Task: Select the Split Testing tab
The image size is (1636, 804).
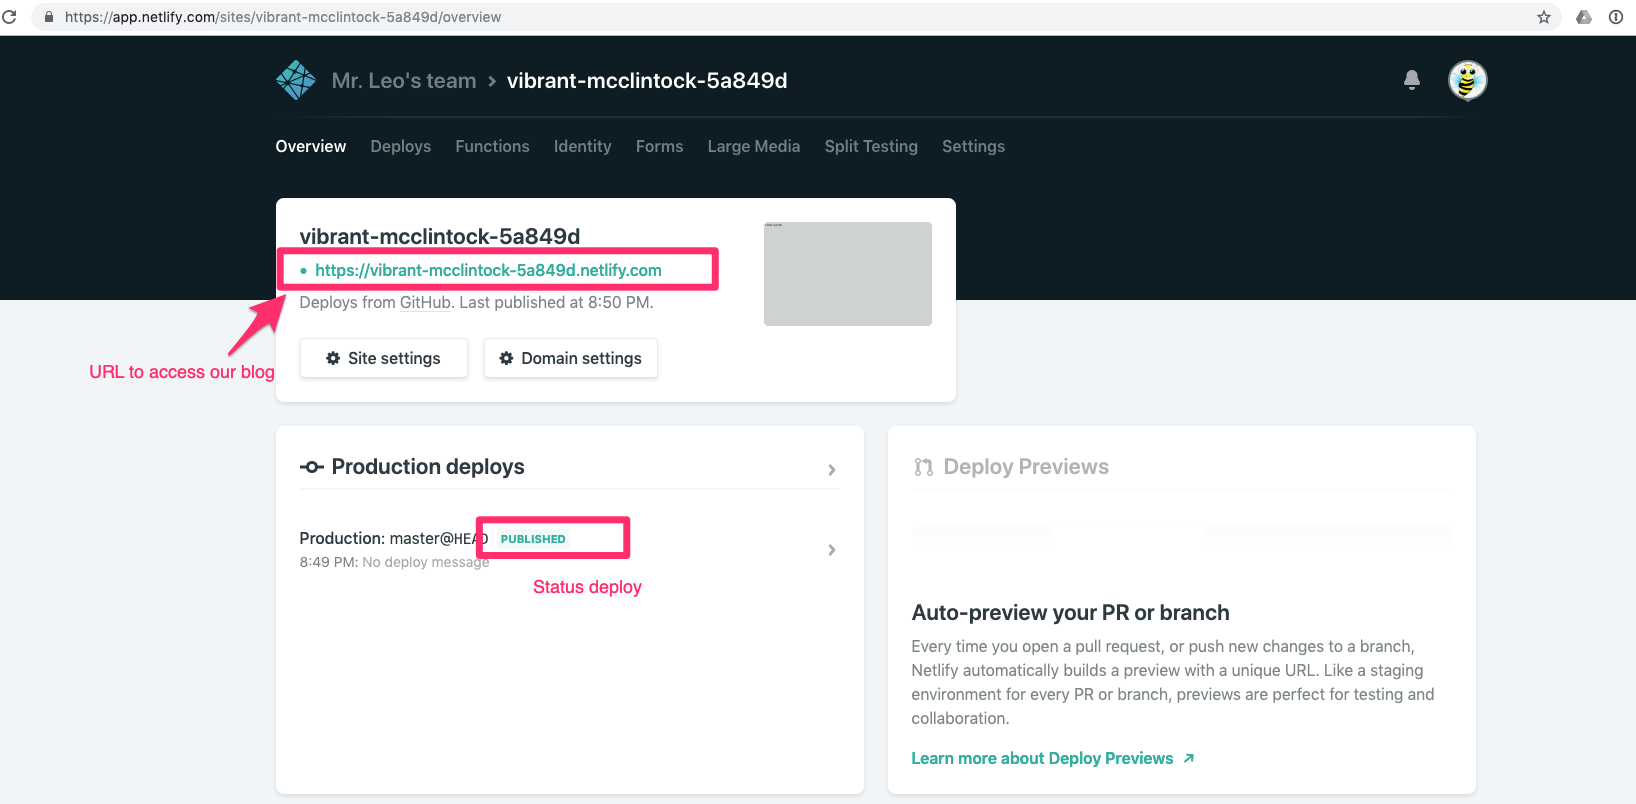Action: (871, 146)
